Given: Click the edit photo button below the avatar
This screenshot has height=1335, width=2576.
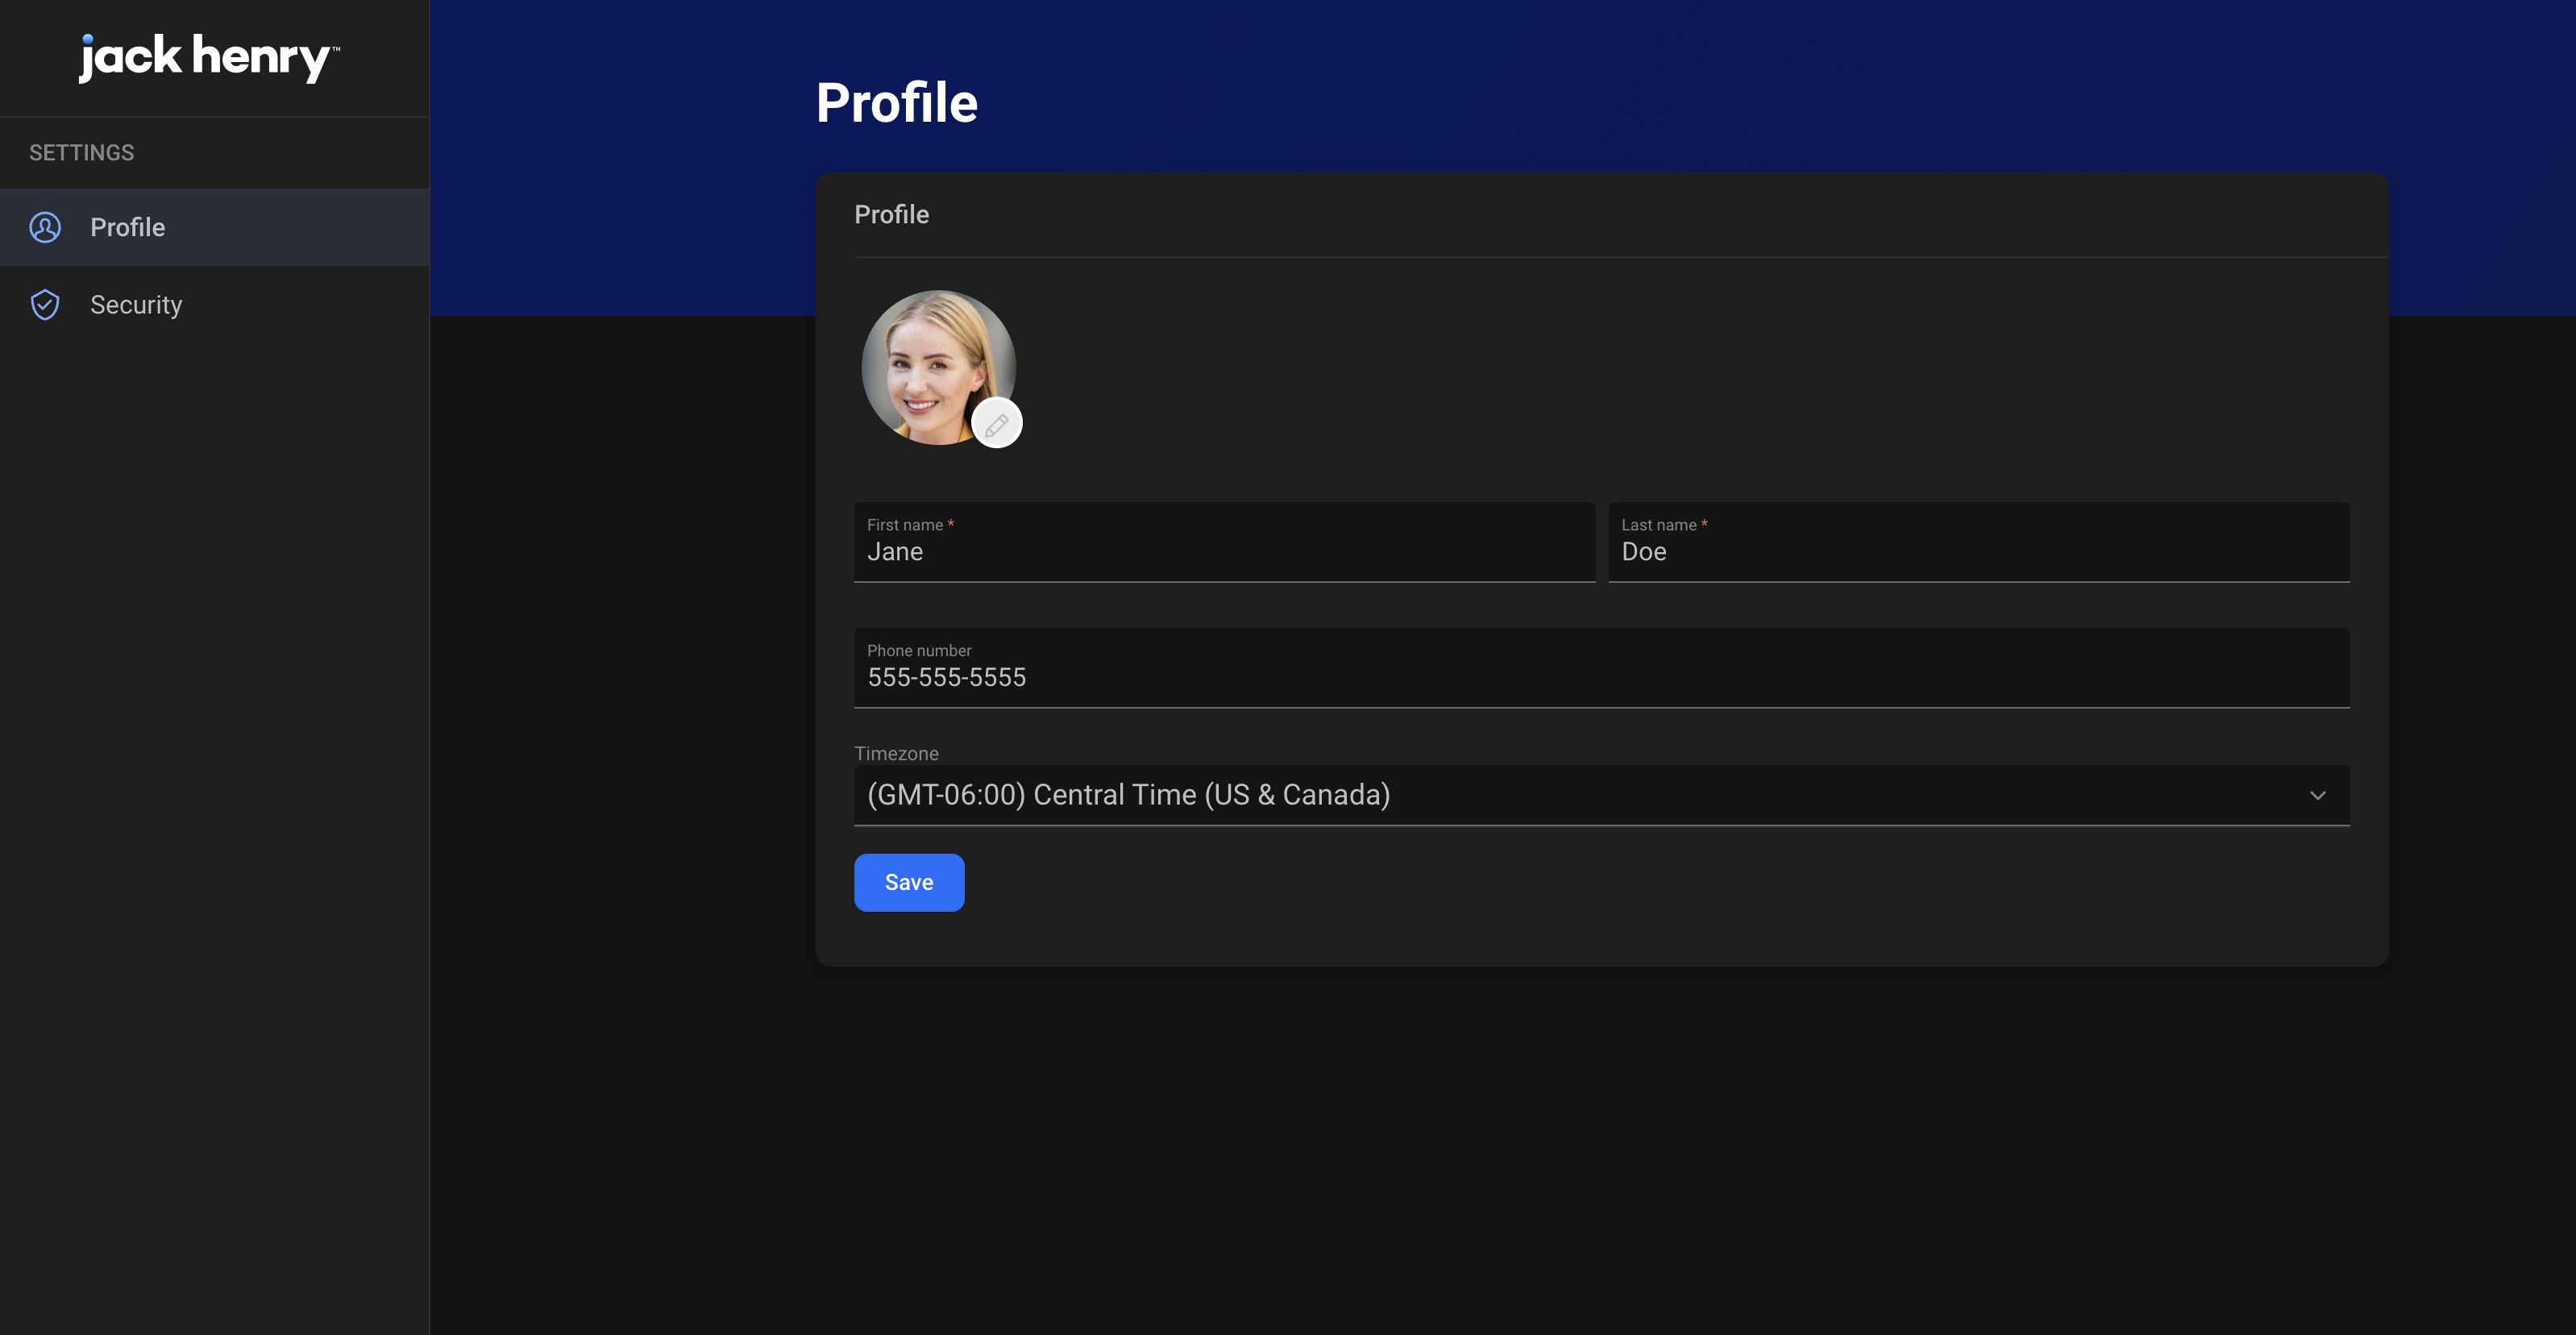Looking at the screenshot, I should coord(996,422).
